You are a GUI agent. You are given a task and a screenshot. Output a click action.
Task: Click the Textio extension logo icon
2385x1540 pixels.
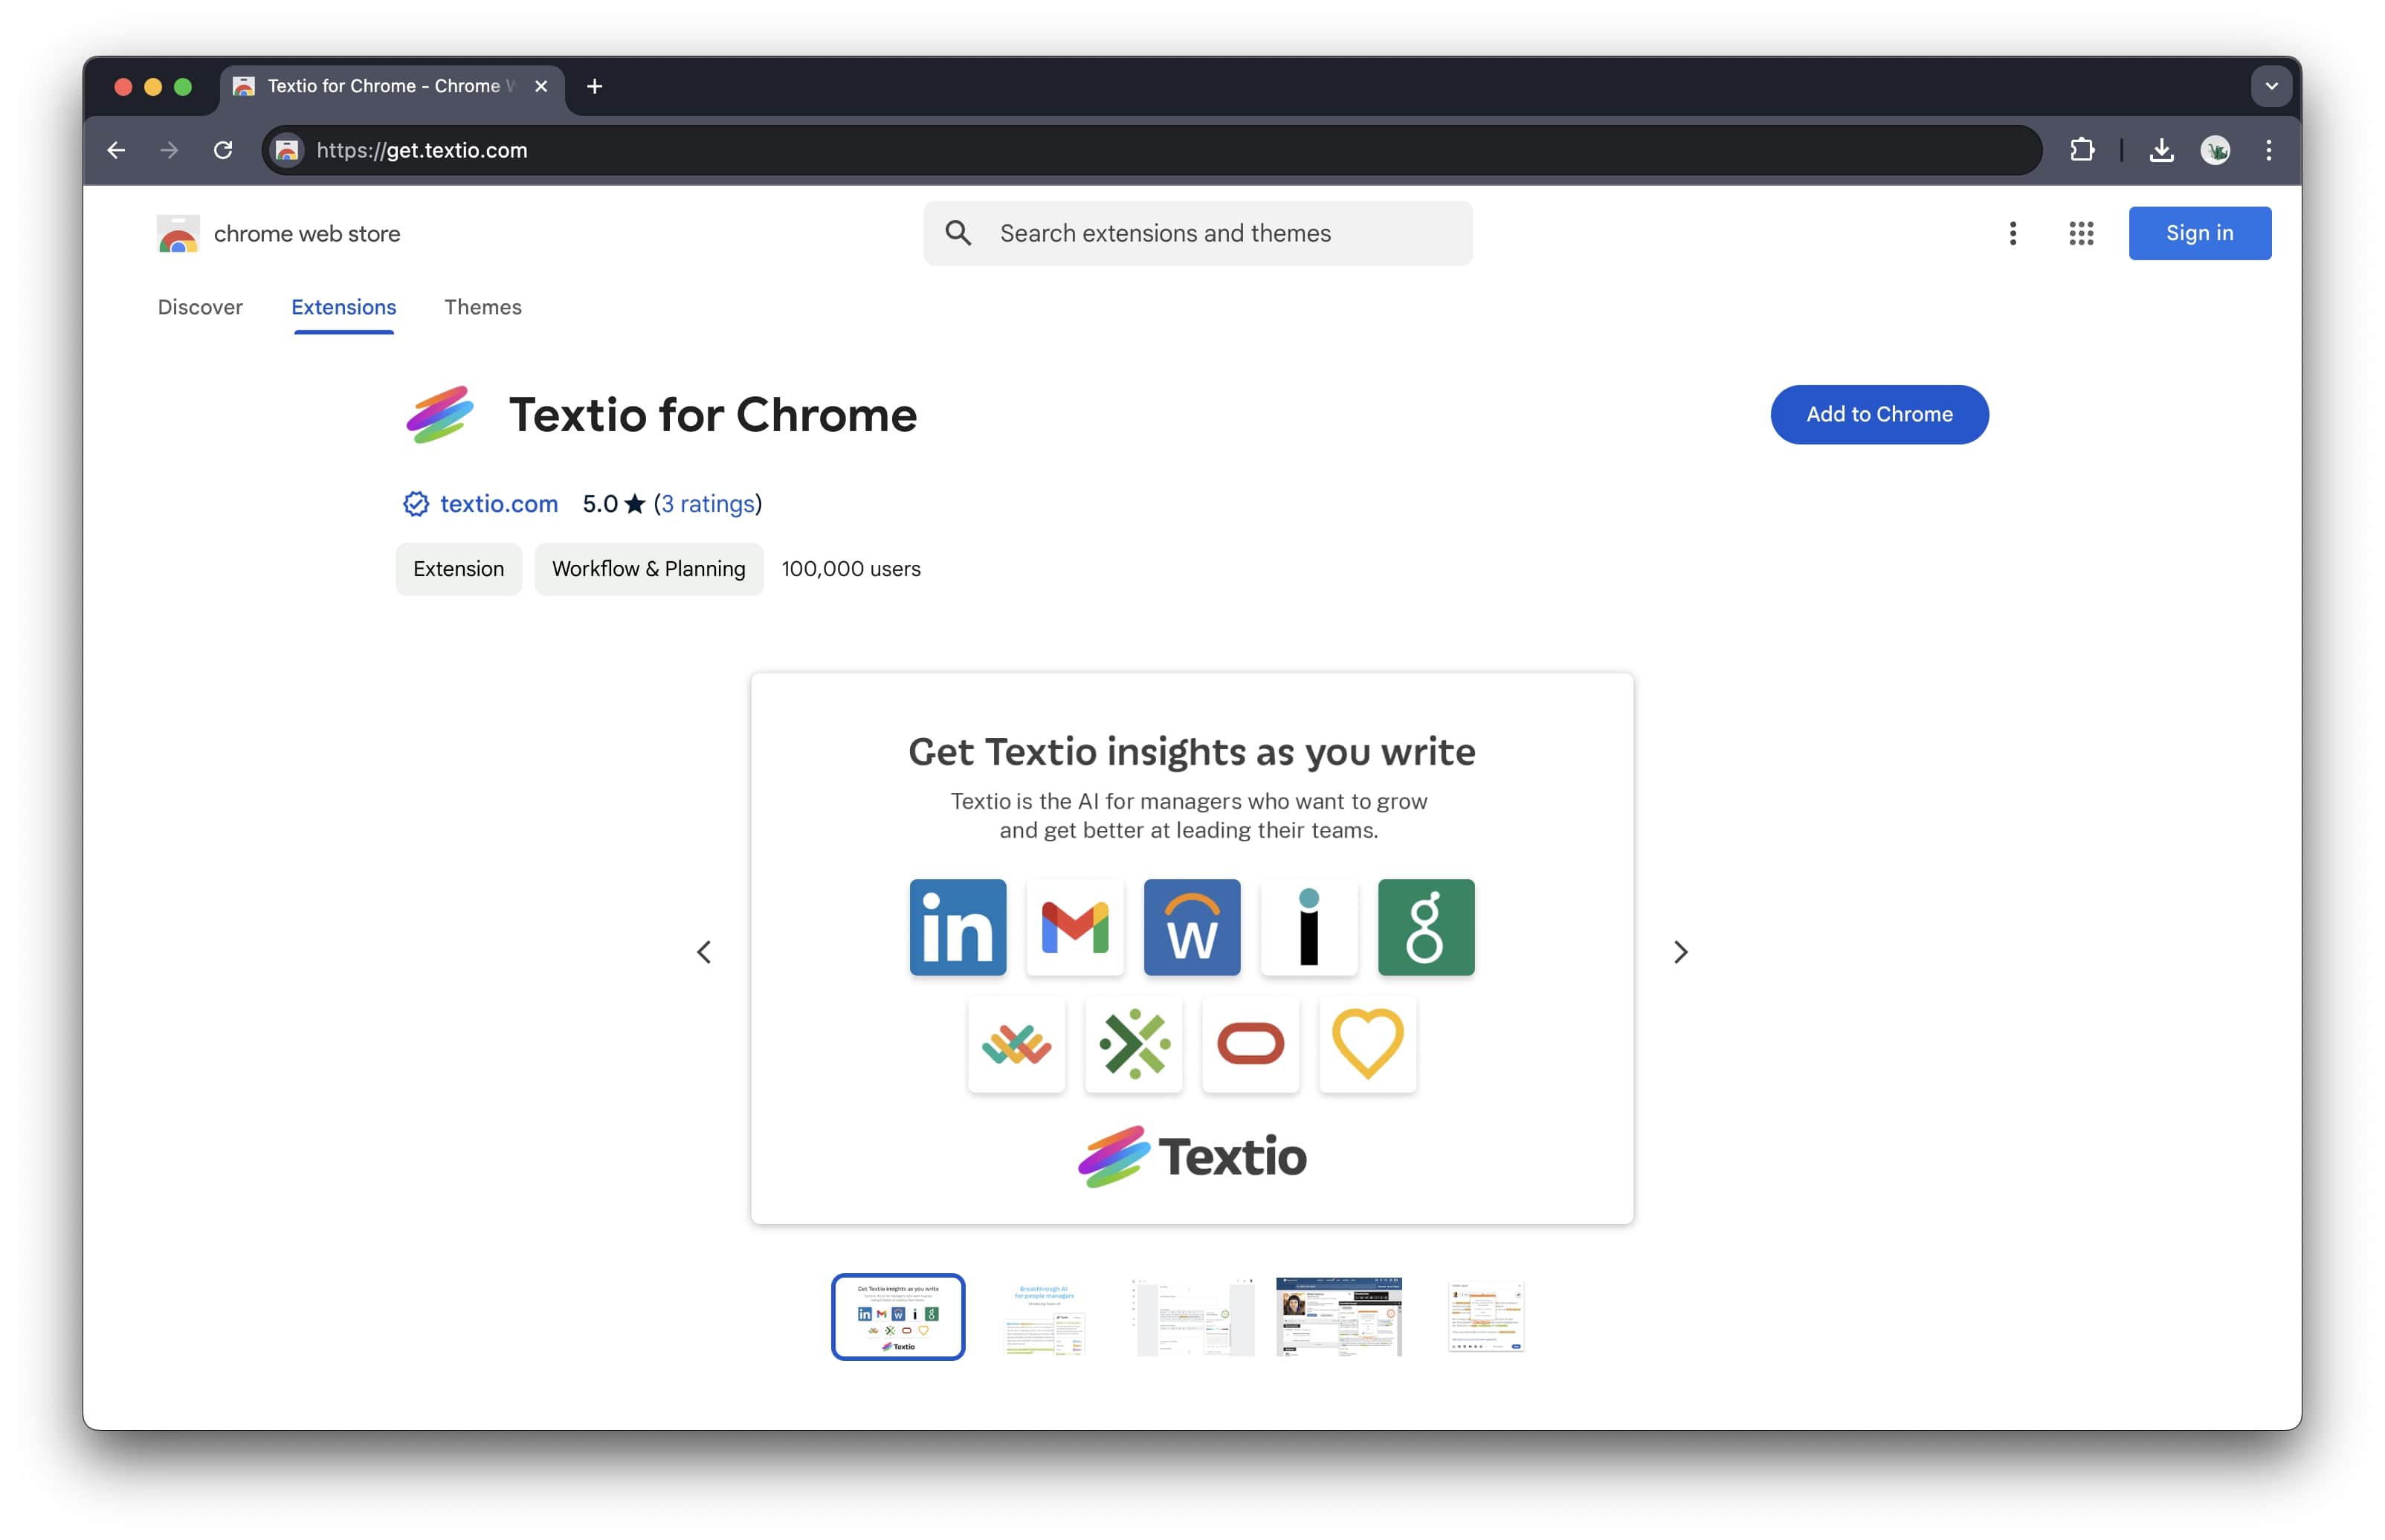(439, 414)
